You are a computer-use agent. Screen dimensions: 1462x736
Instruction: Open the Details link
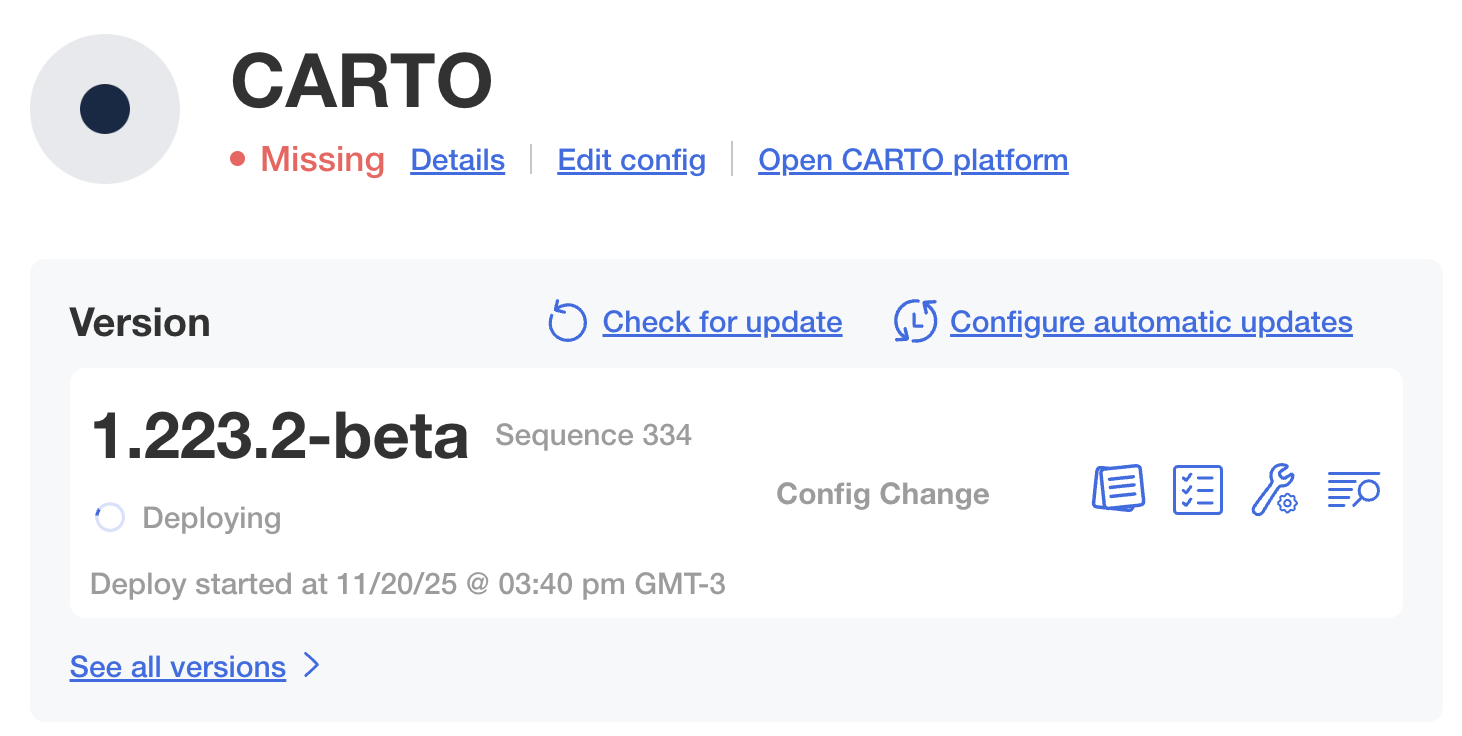coord(457,160)
